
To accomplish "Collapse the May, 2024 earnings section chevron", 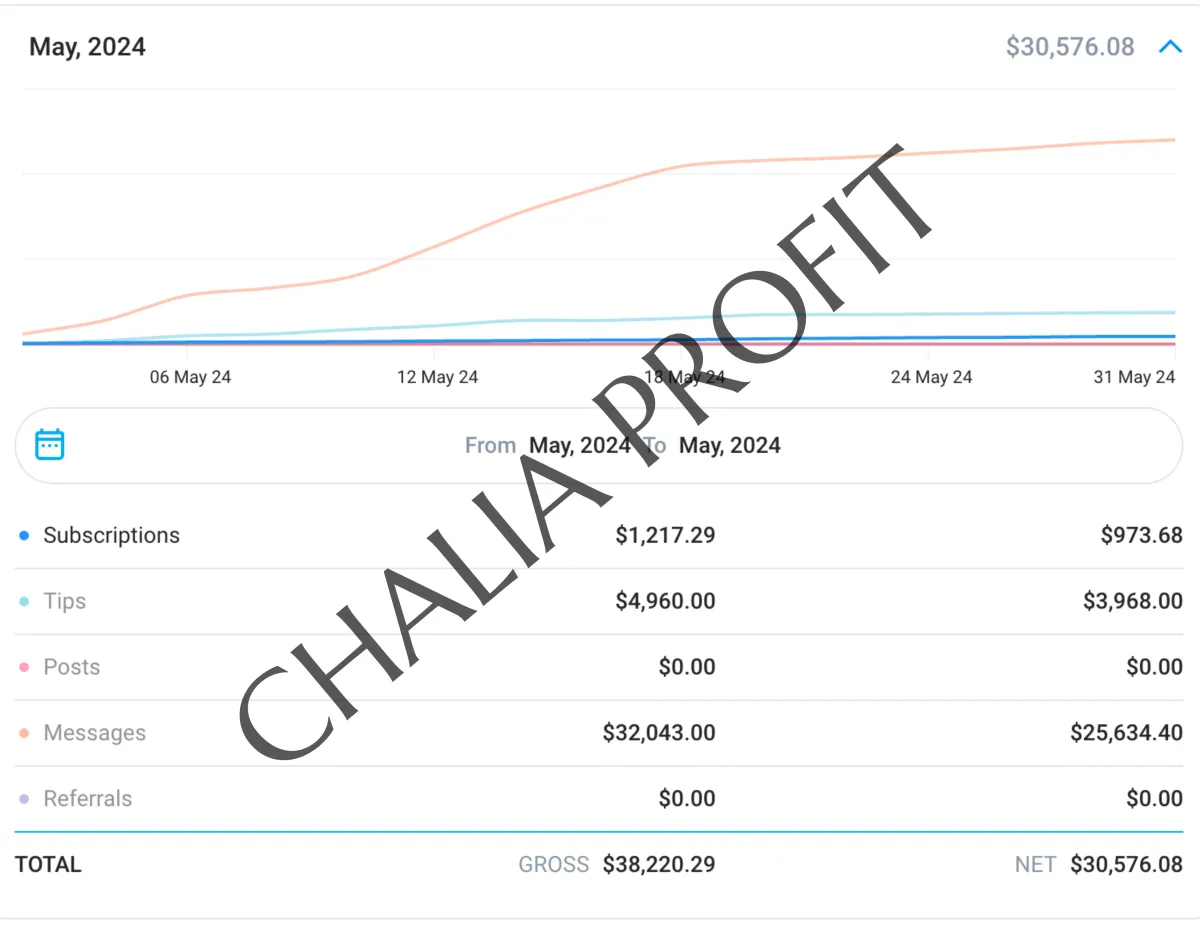I will (x=1170, y=46).
